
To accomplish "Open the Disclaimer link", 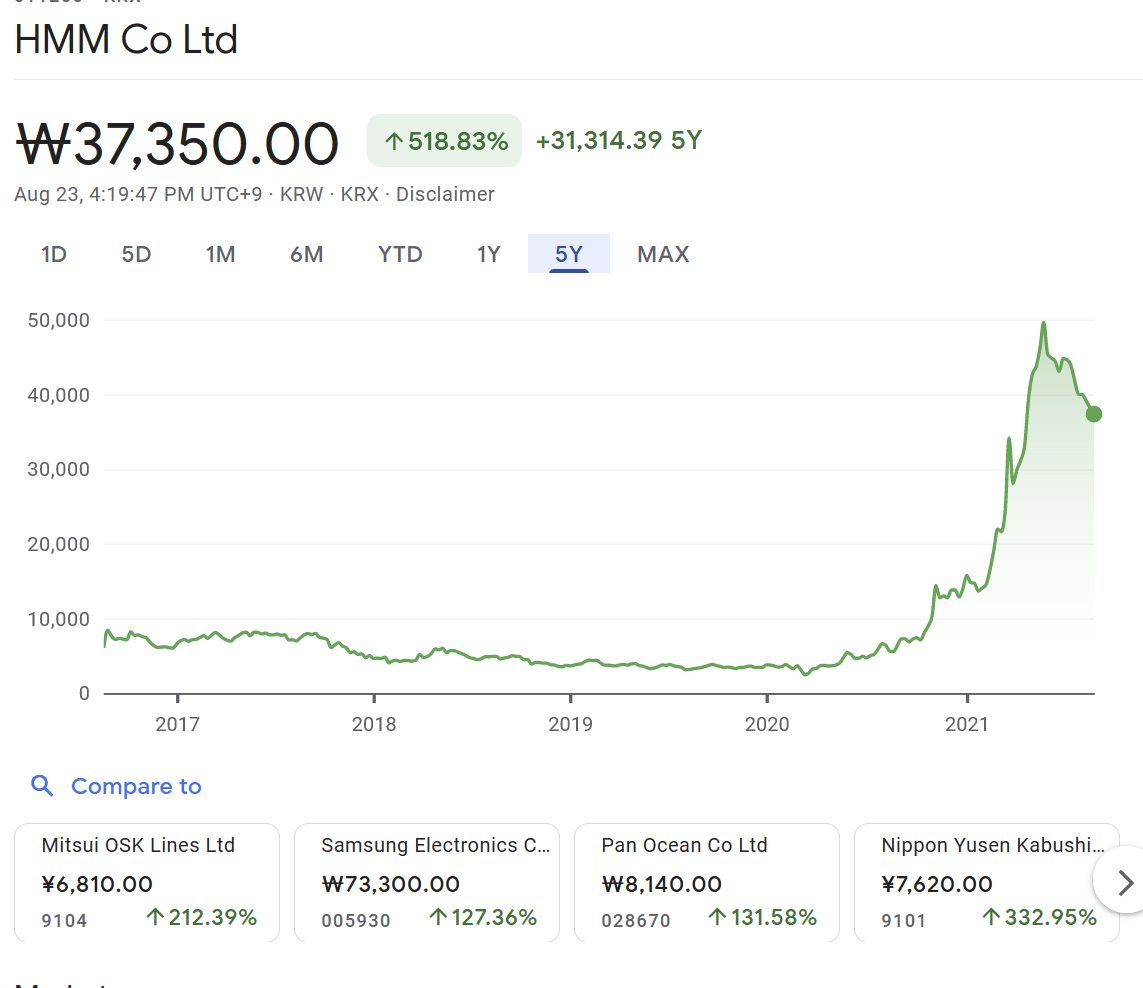I will (x=445, y=194).
